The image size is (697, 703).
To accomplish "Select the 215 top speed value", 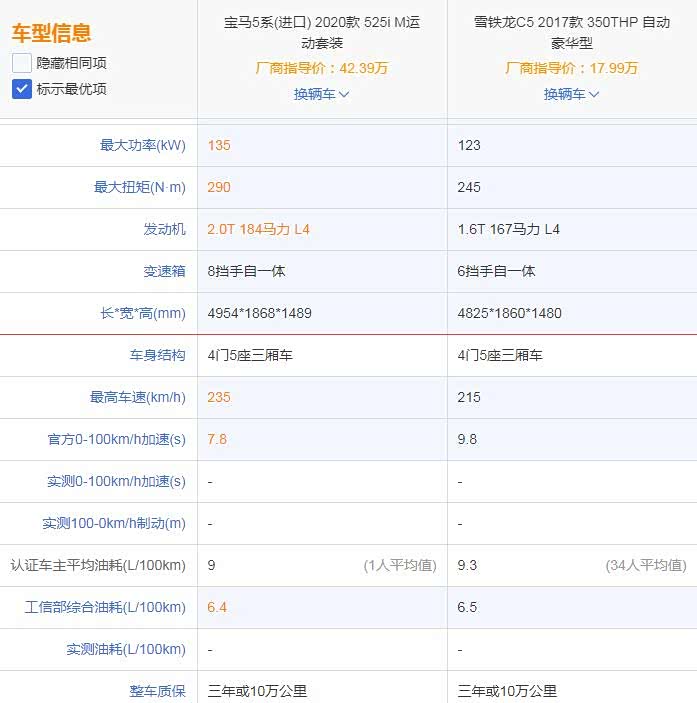I will pos(469,397).
